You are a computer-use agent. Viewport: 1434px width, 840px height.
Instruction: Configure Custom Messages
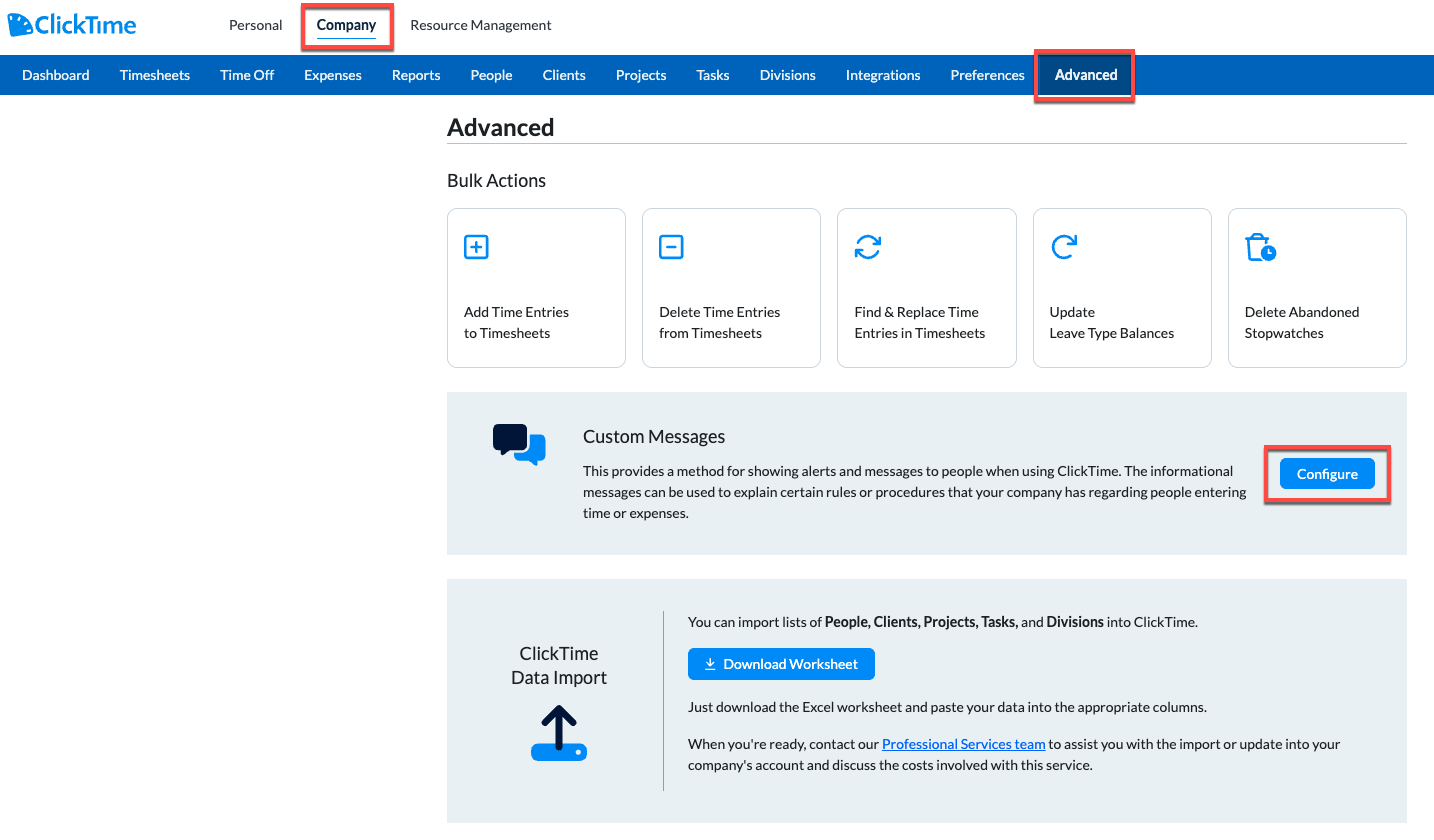click(1327, 474)
